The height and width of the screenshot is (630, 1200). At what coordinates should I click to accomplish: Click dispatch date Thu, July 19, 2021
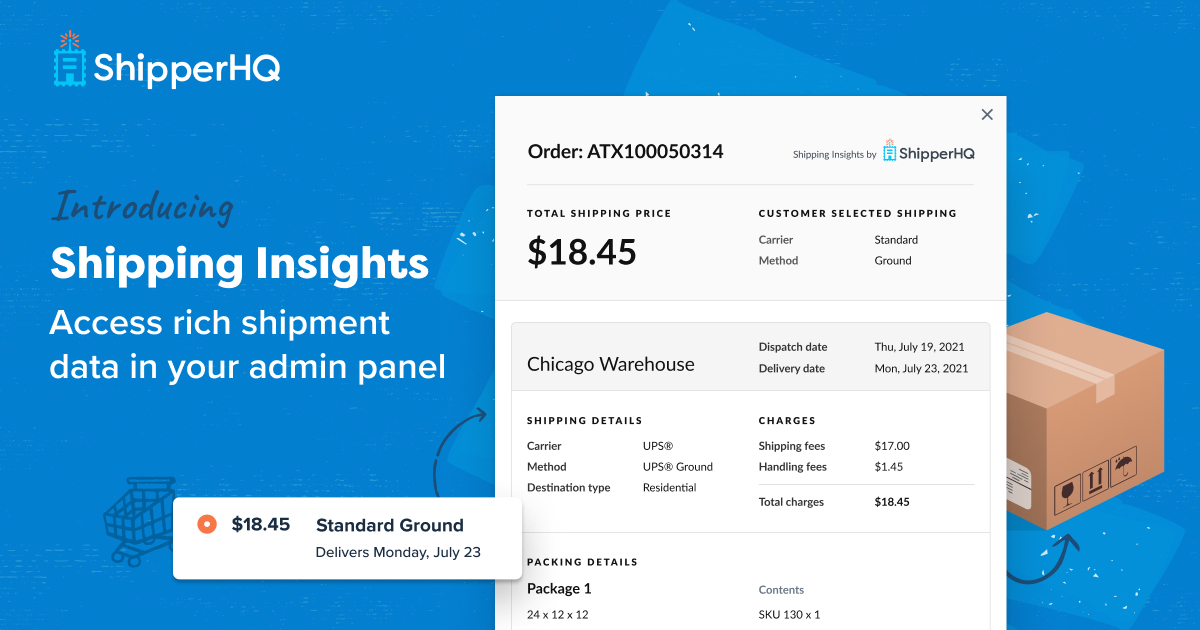[921, 347]
